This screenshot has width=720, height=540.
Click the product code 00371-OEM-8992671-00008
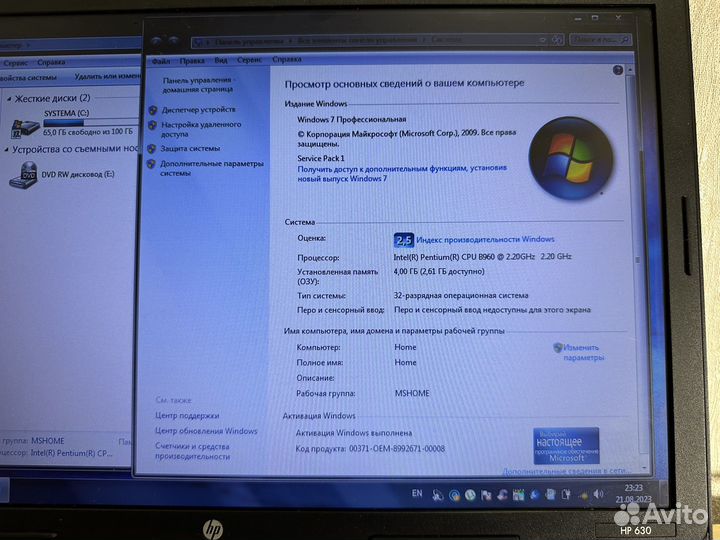[397, 449]
